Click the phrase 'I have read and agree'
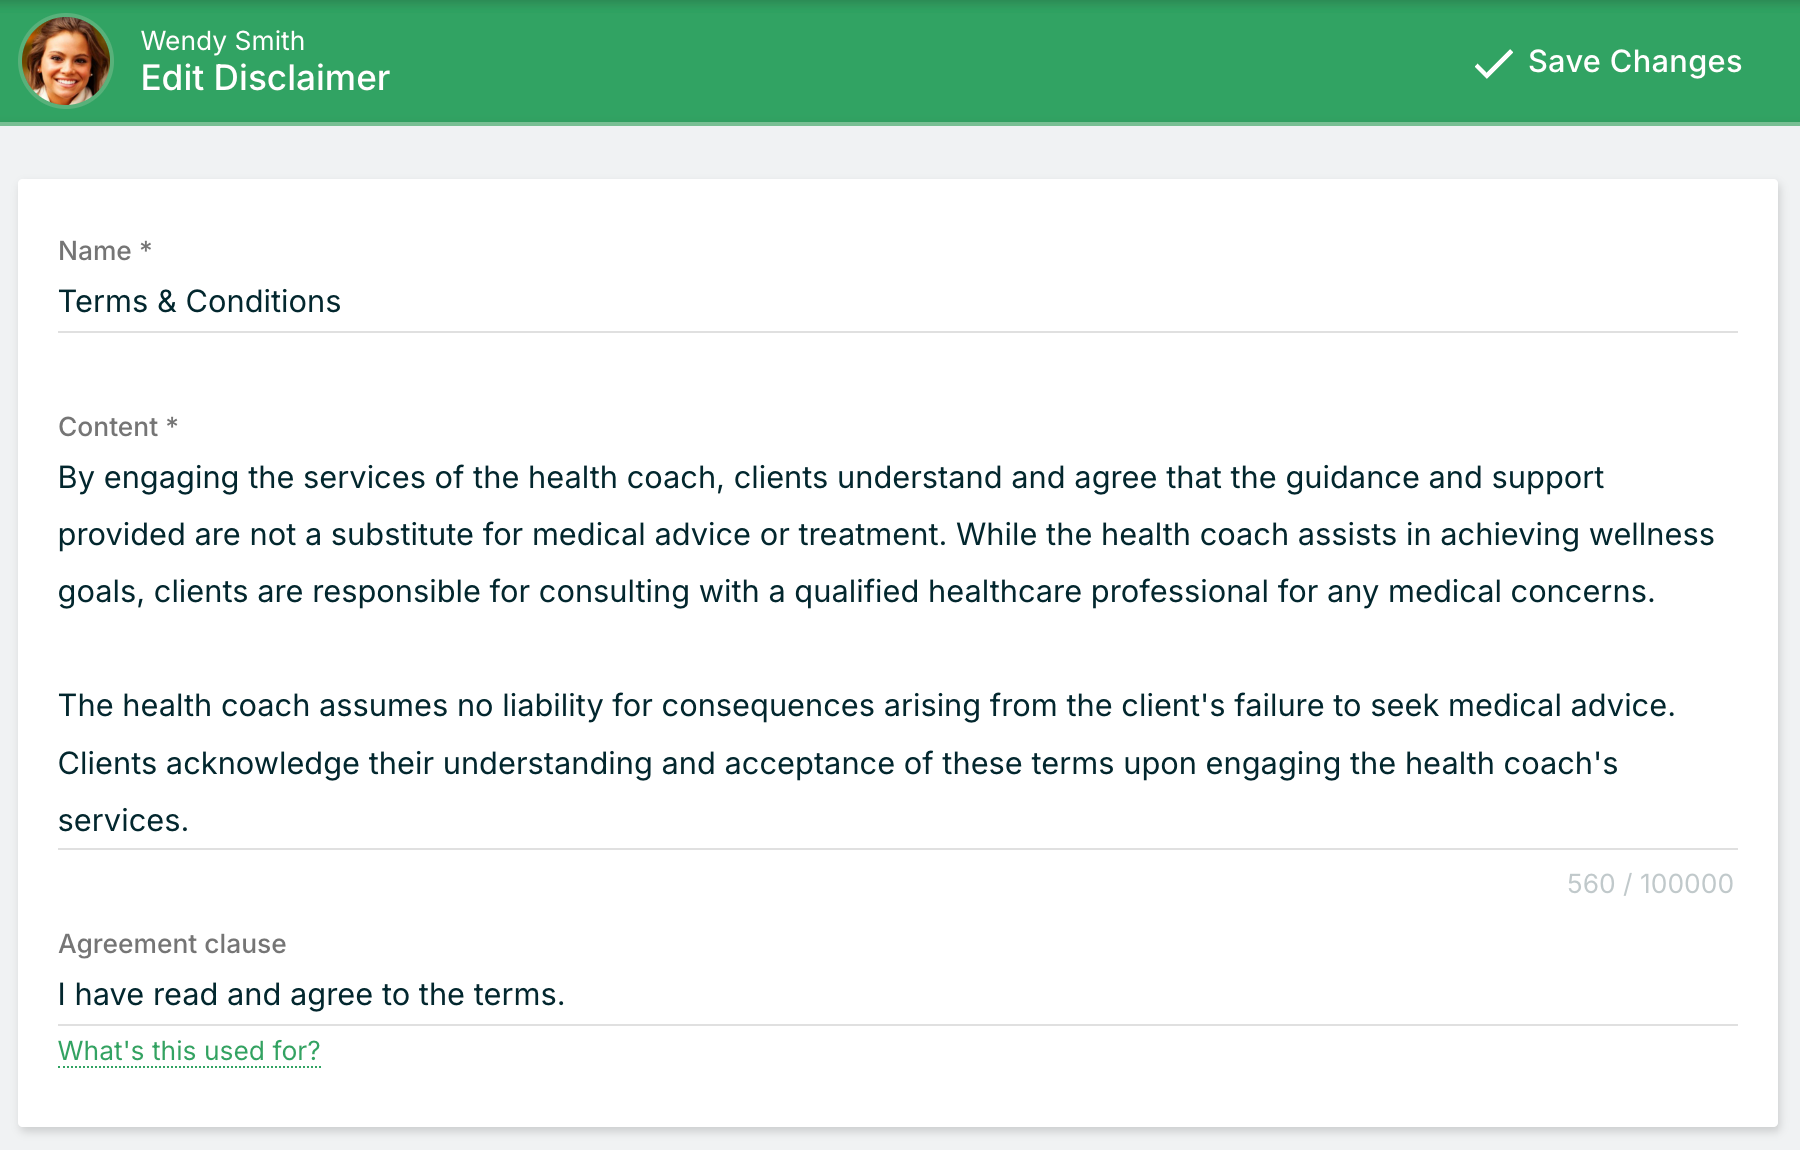Image resolution: width=1800 pixels, height=1150 pixels. (215, 995)
